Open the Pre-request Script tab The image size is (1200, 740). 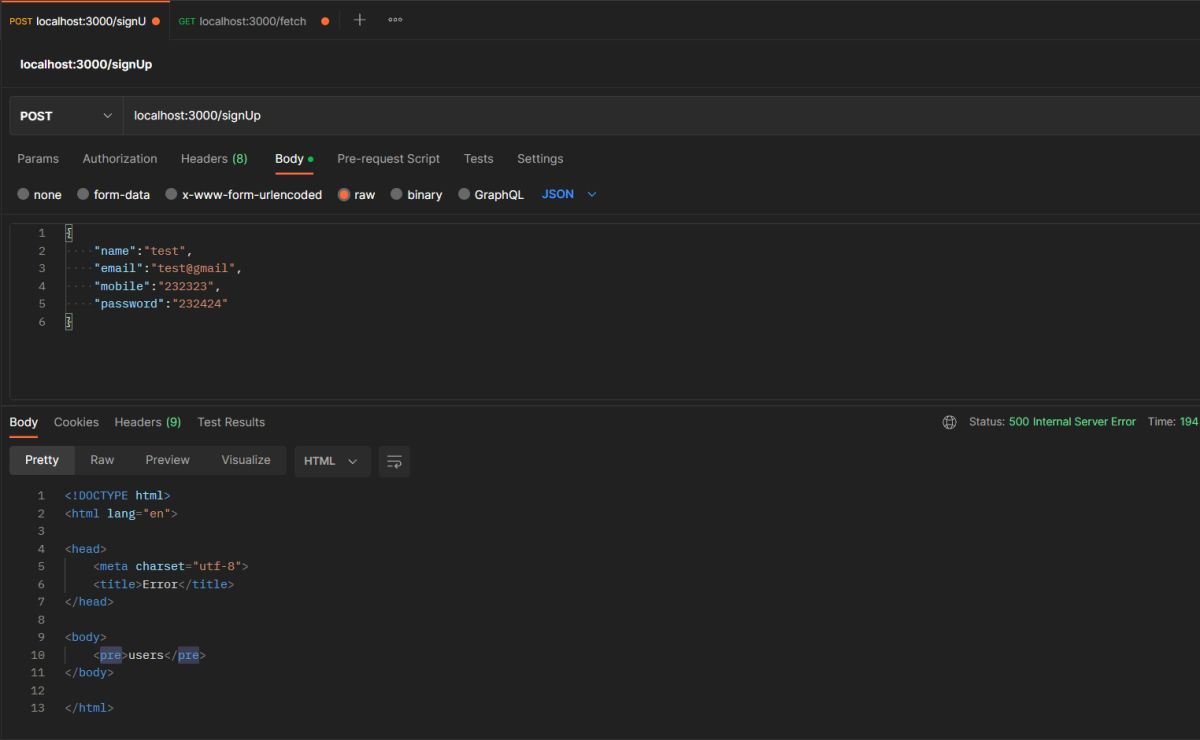[x=388, y=159]
